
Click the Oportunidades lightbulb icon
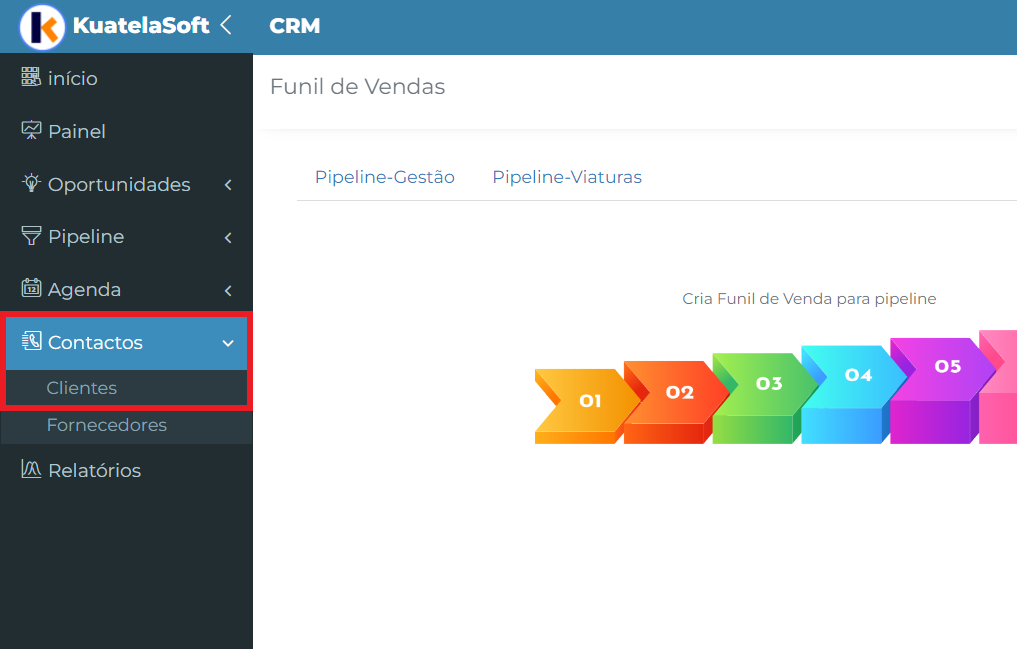point(31,183)
